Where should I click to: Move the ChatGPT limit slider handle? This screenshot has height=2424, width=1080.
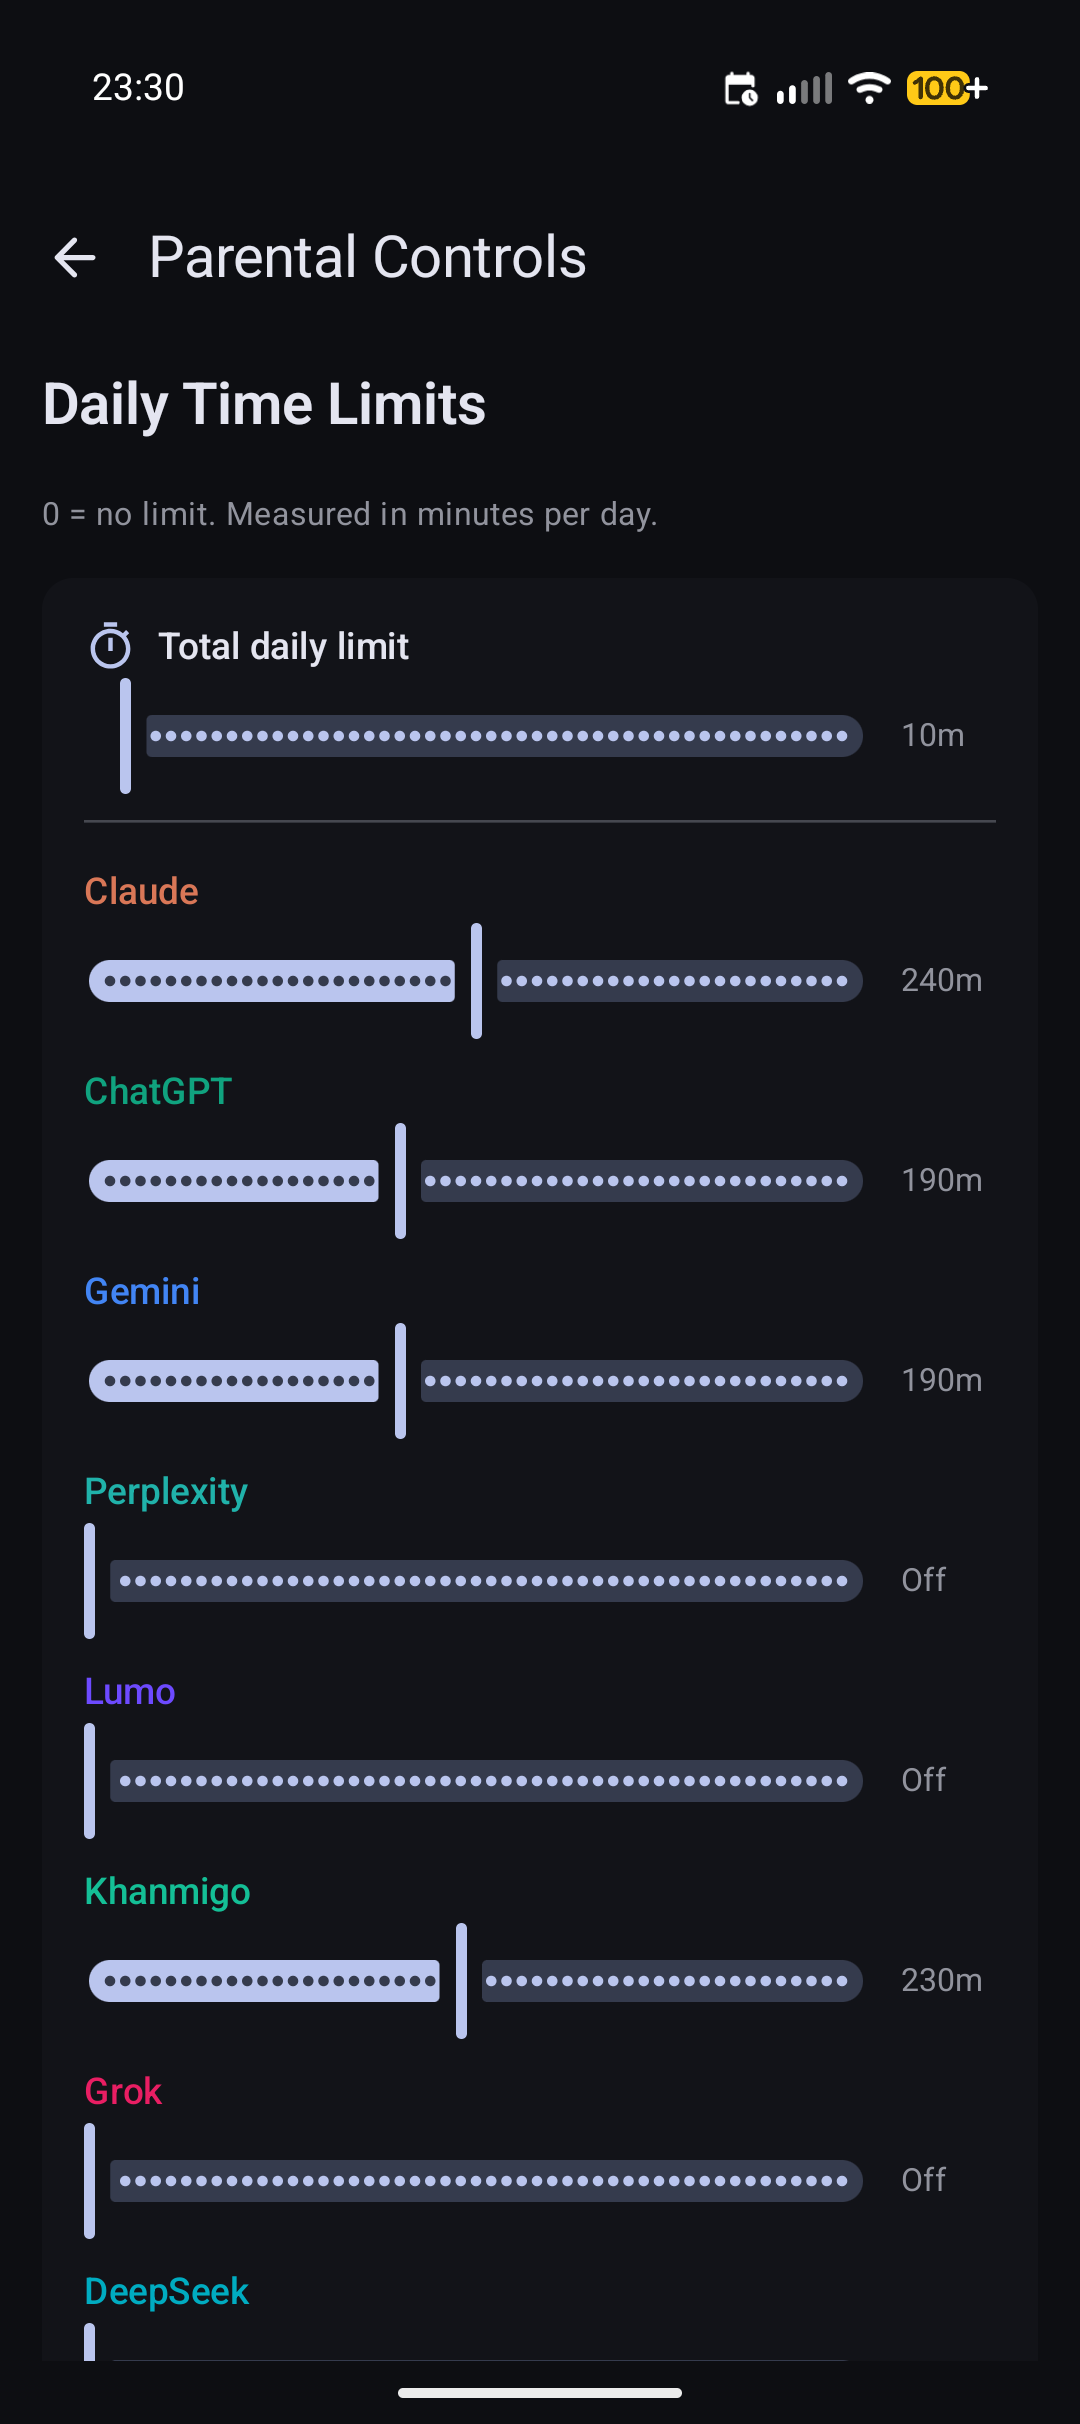click(401, 1180)
